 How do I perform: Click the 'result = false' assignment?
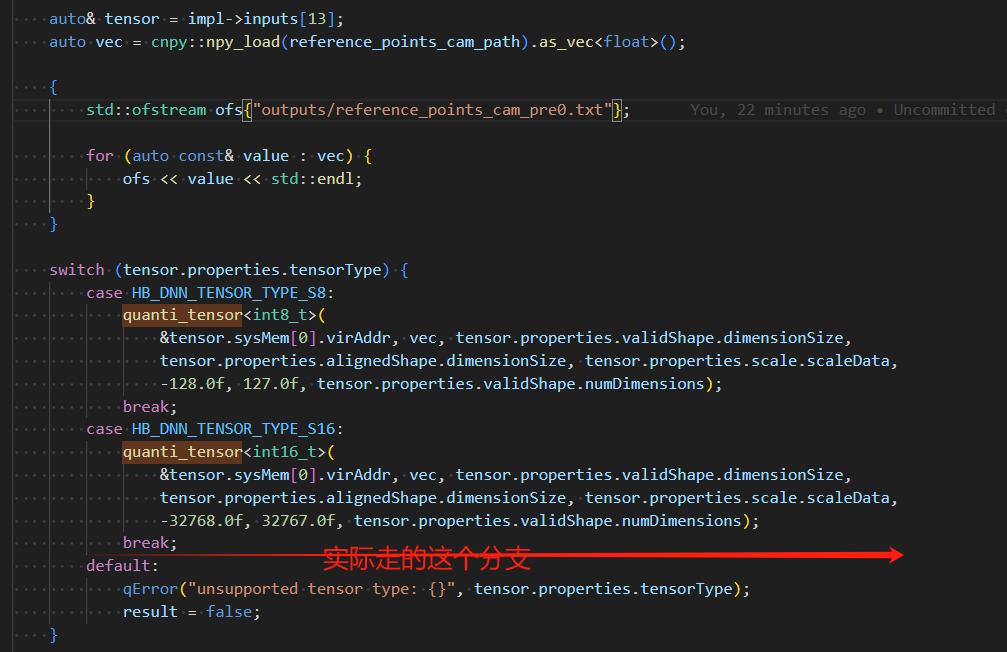pyautogui.click(x=191, y=612)
